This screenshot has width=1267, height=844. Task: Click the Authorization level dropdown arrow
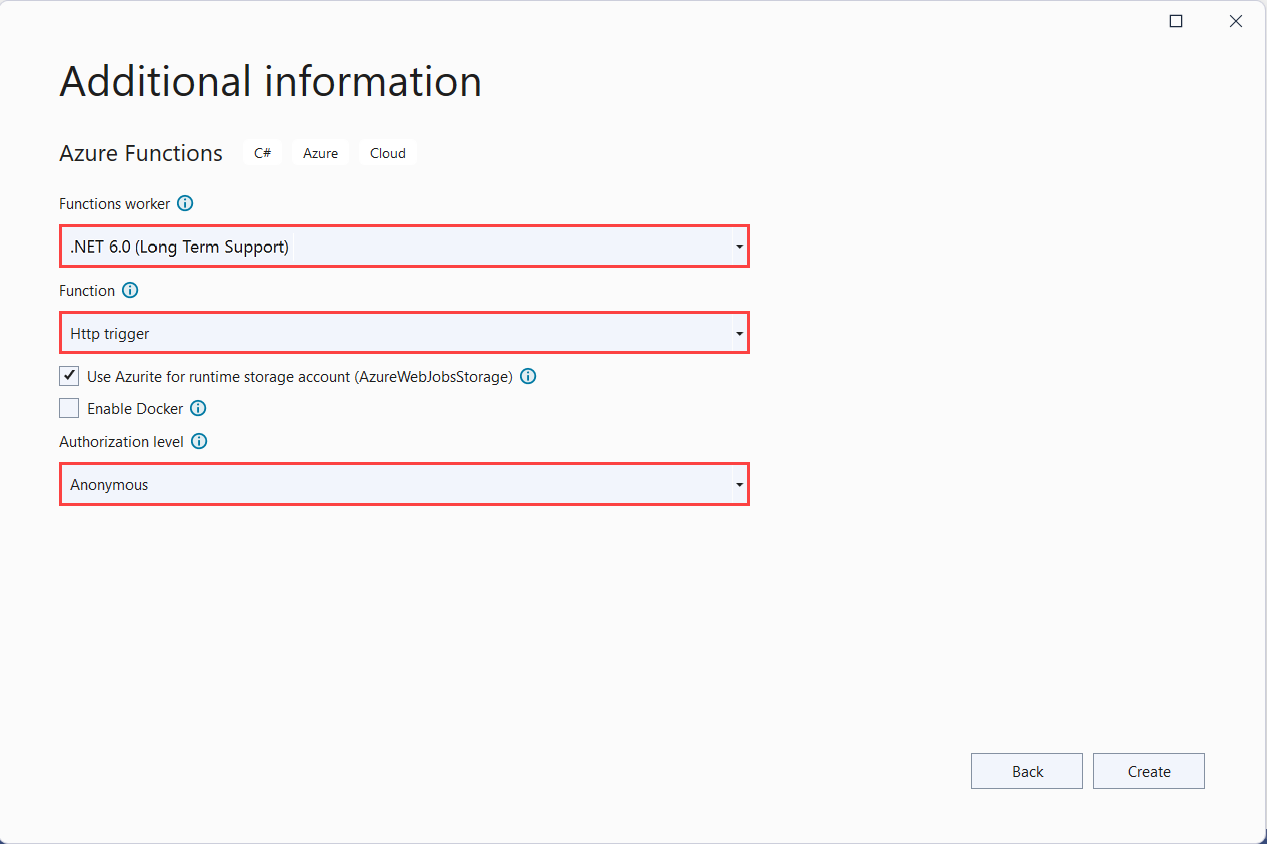pos(738,486)
